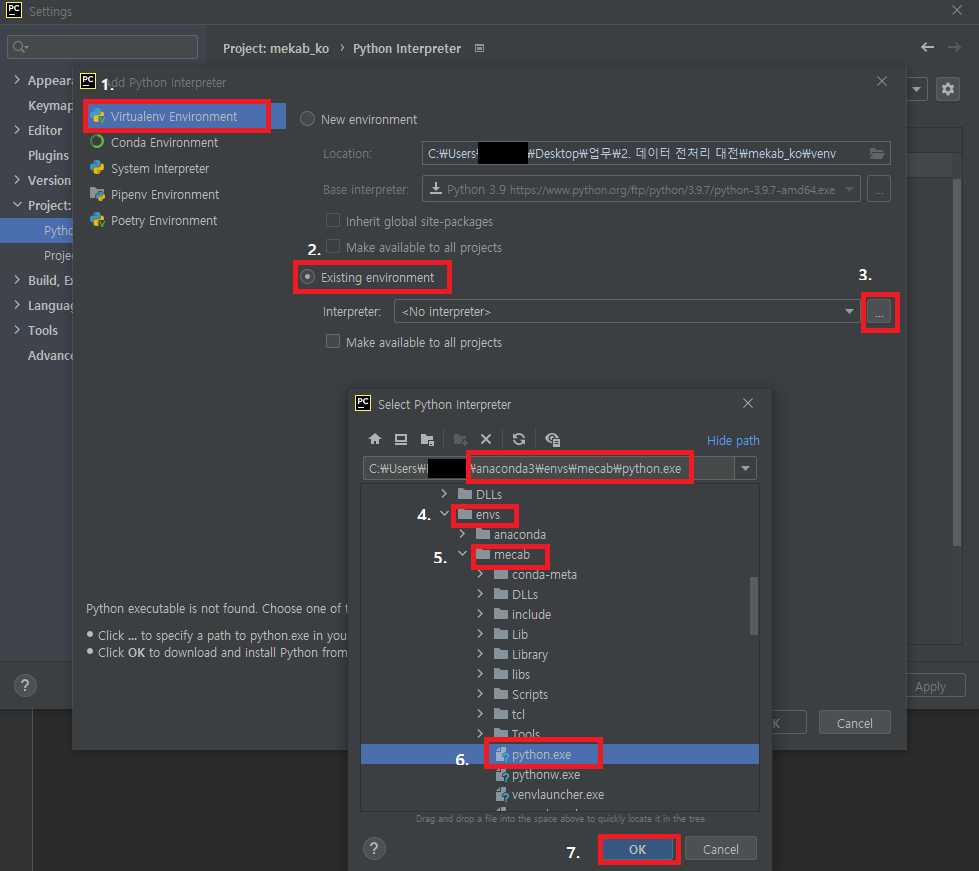
Task: Click Python Interpreter breadcrumb
Action: (x=407, y=49)
